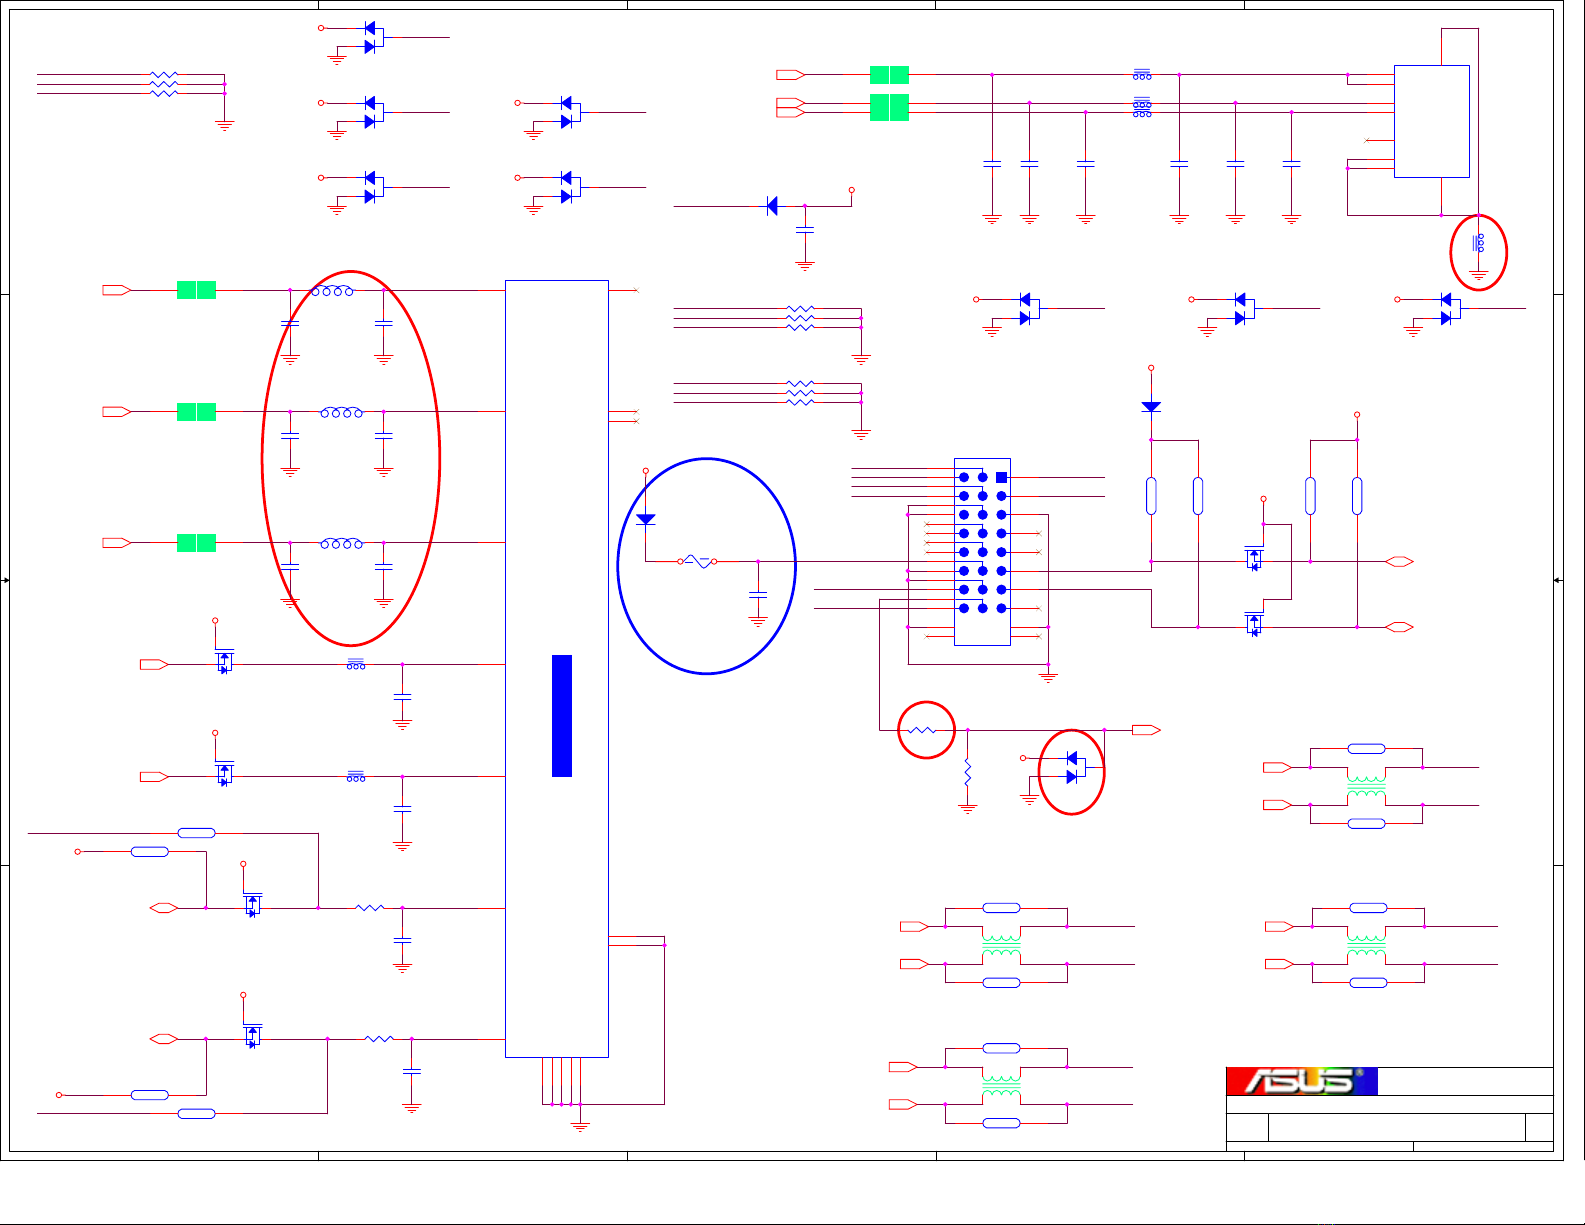Click the ASUS logo in title block
1585x1225 pixels.
(x=1302, y=1081)
